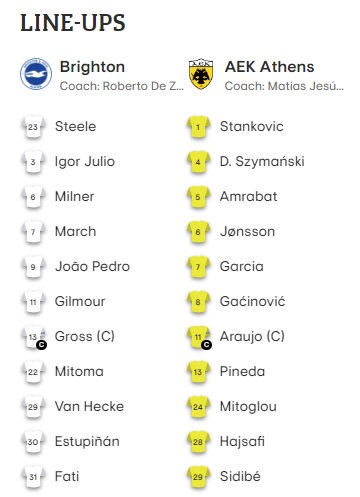Click the LINE-UPS heading
This screenshot has height=497, width=360.
[x=73, y=23]
